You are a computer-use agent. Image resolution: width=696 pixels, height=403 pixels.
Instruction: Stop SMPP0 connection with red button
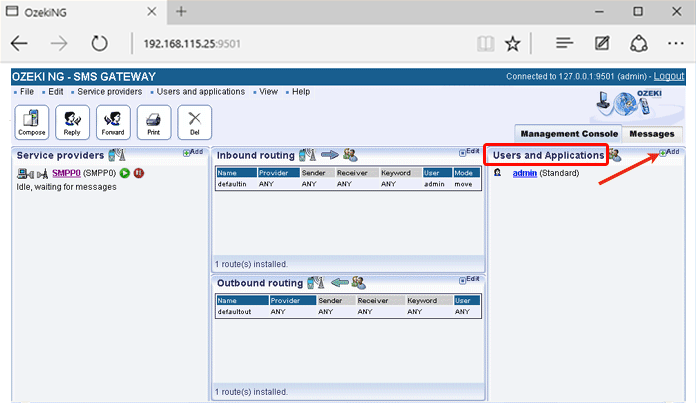click(138, 173)
